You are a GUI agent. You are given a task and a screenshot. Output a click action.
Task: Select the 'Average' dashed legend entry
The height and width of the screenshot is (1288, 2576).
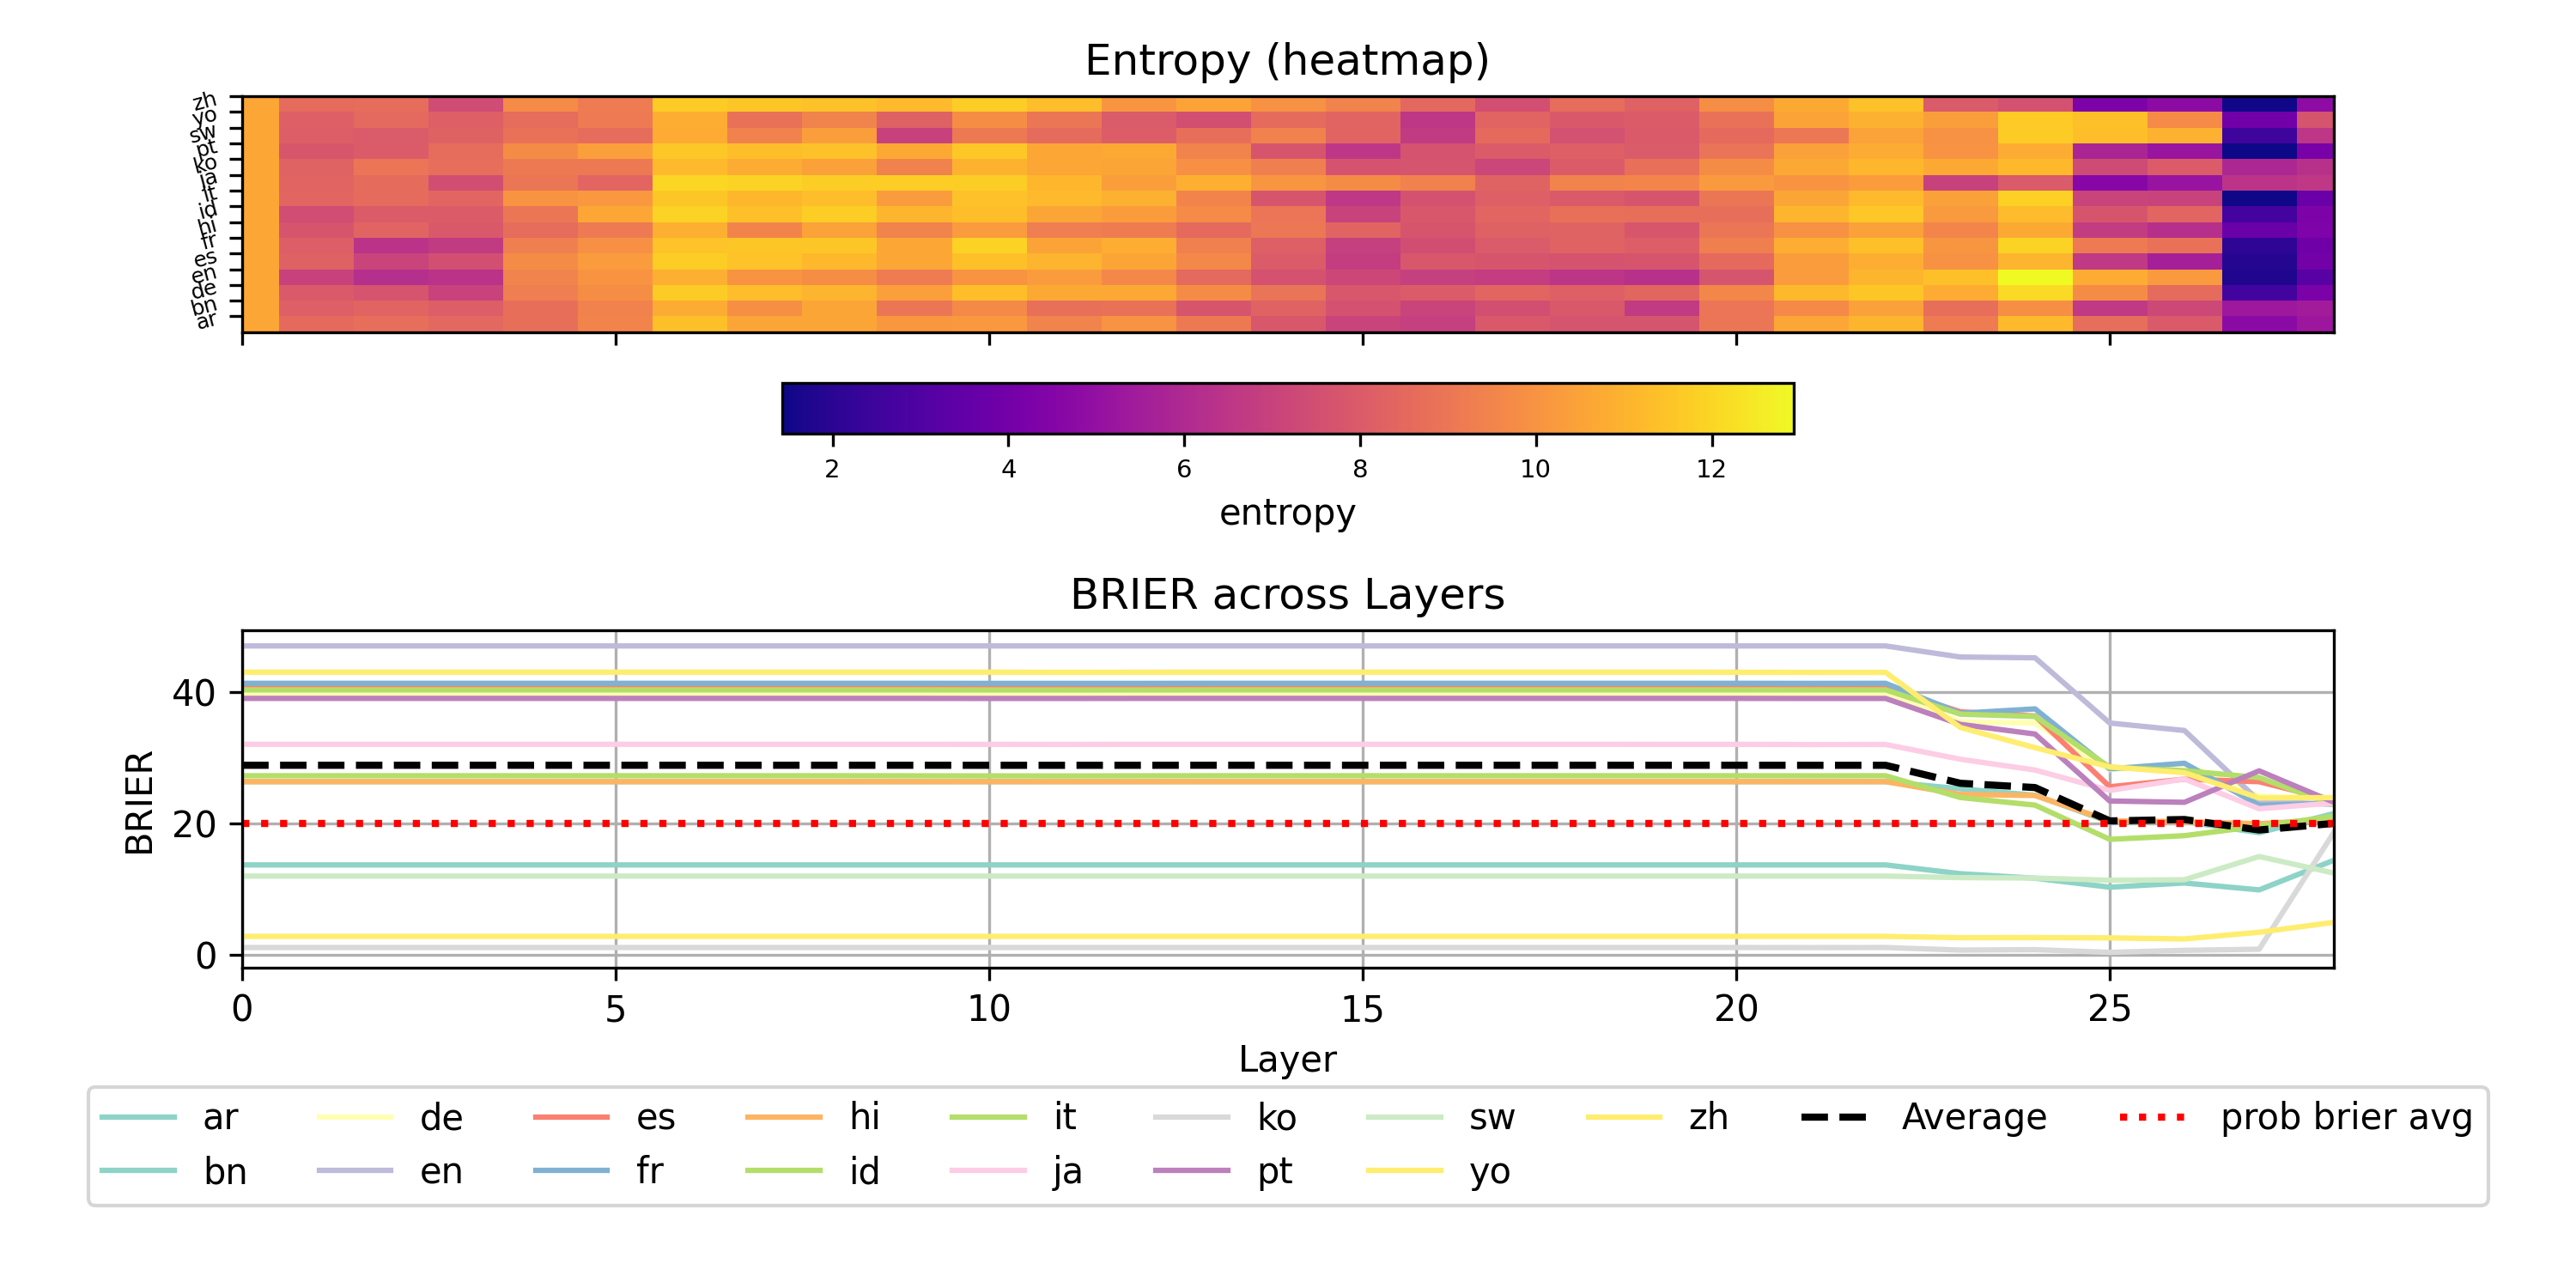click(1973, 1117)
